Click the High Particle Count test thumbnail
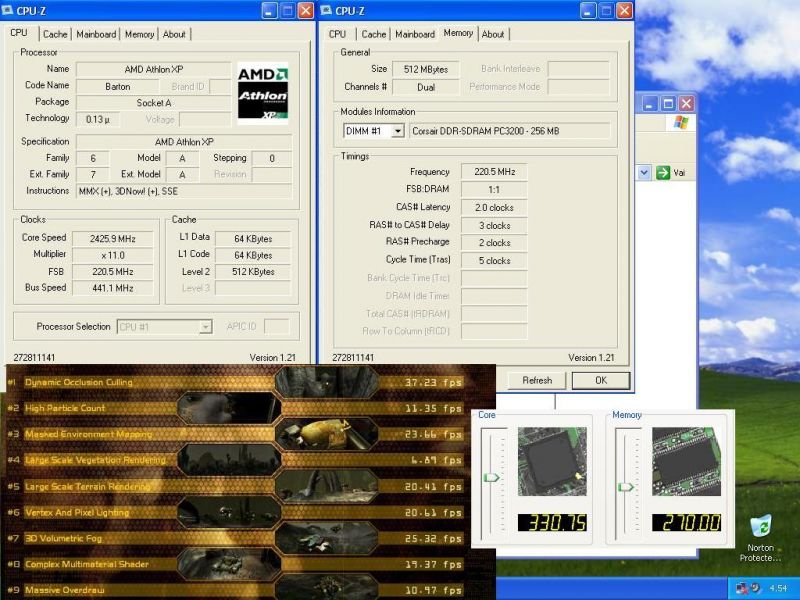Viewport: 800px width, 600px height. [229, 408]
